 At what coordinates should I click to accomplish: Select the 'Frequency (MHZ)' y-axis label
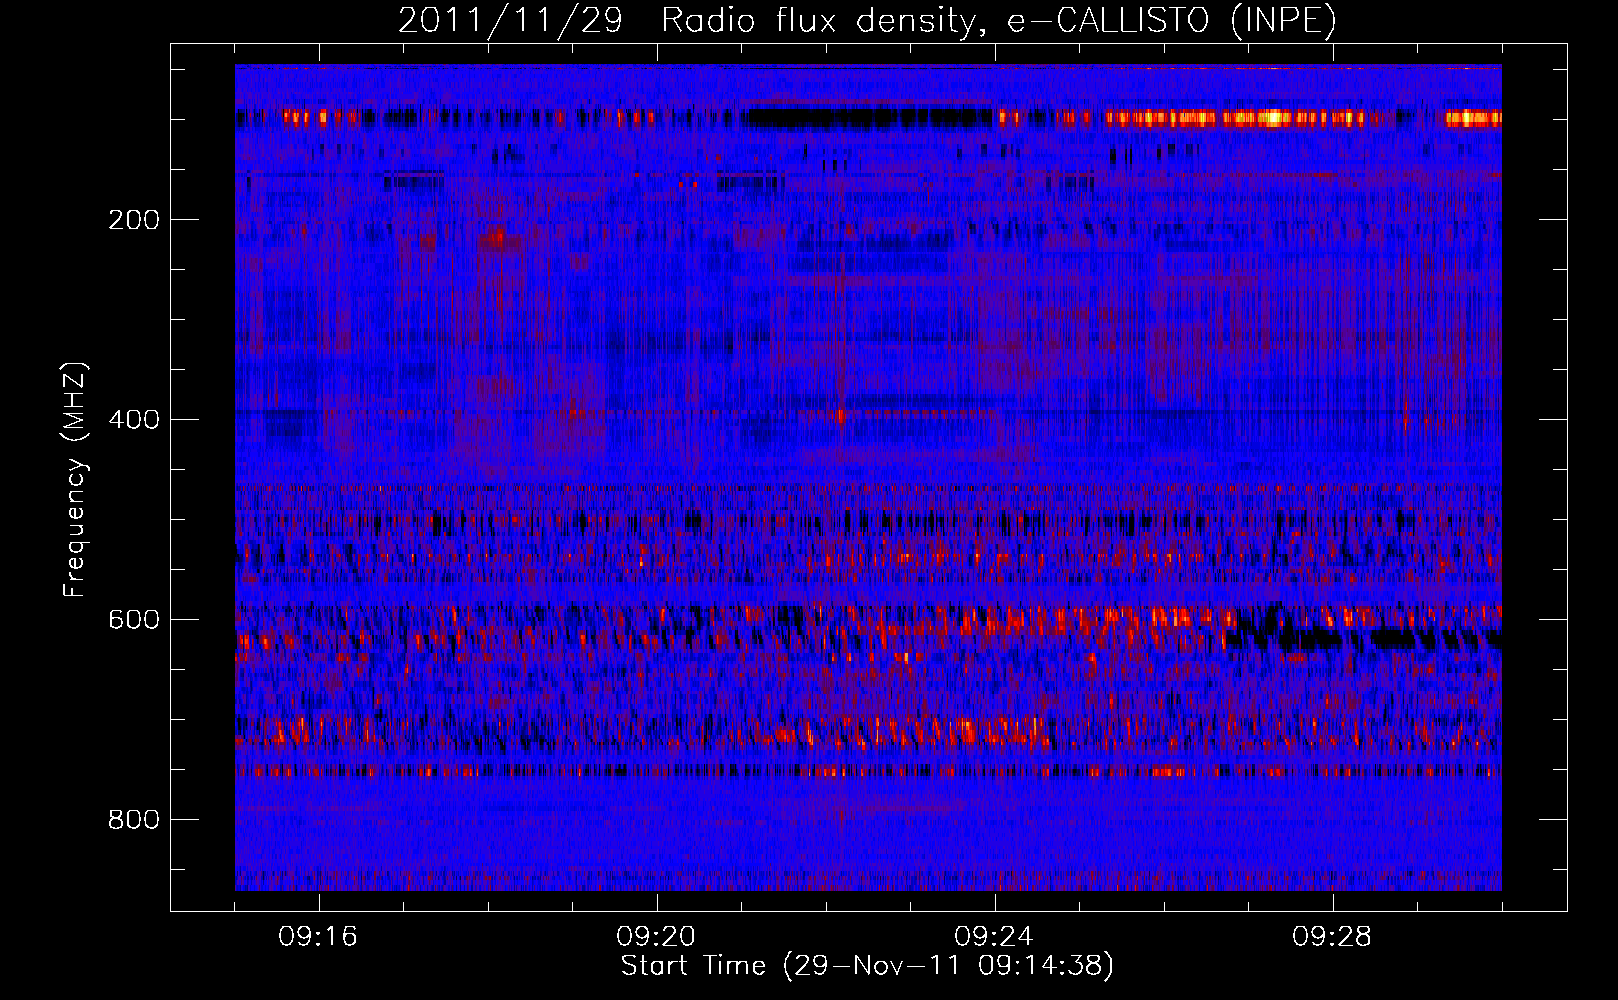(x=75, y=480)
